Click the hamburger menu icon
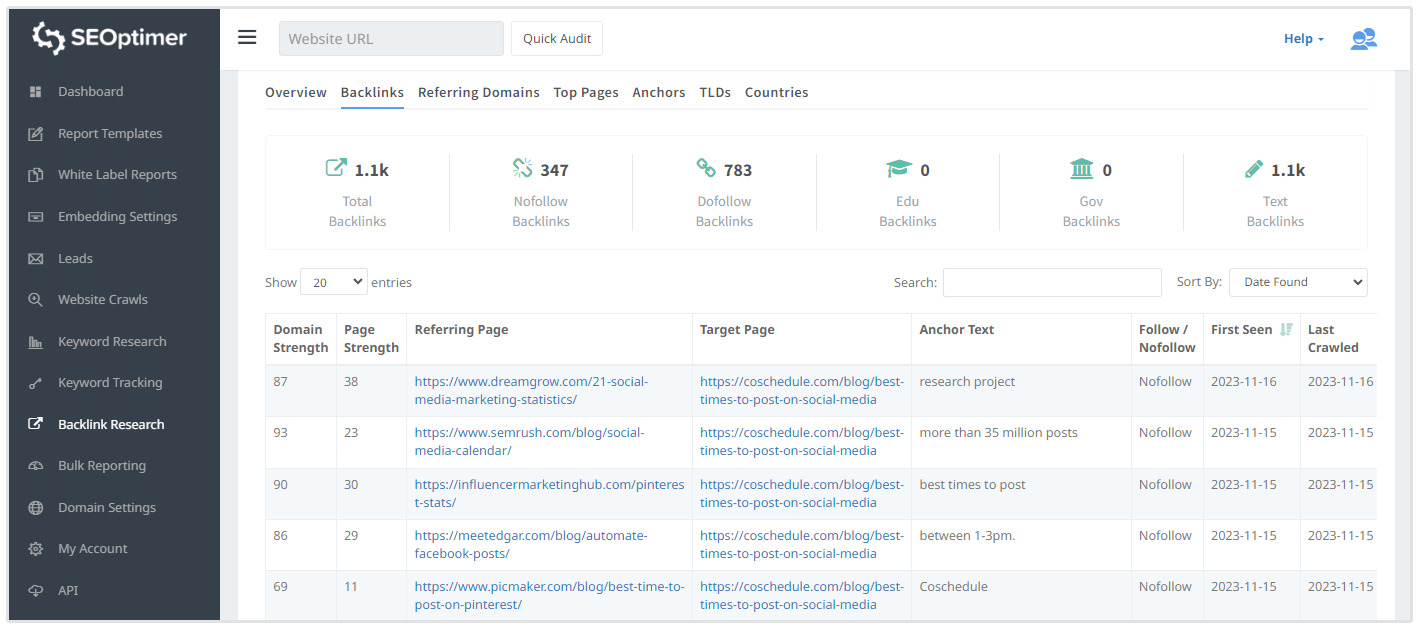 247,38
